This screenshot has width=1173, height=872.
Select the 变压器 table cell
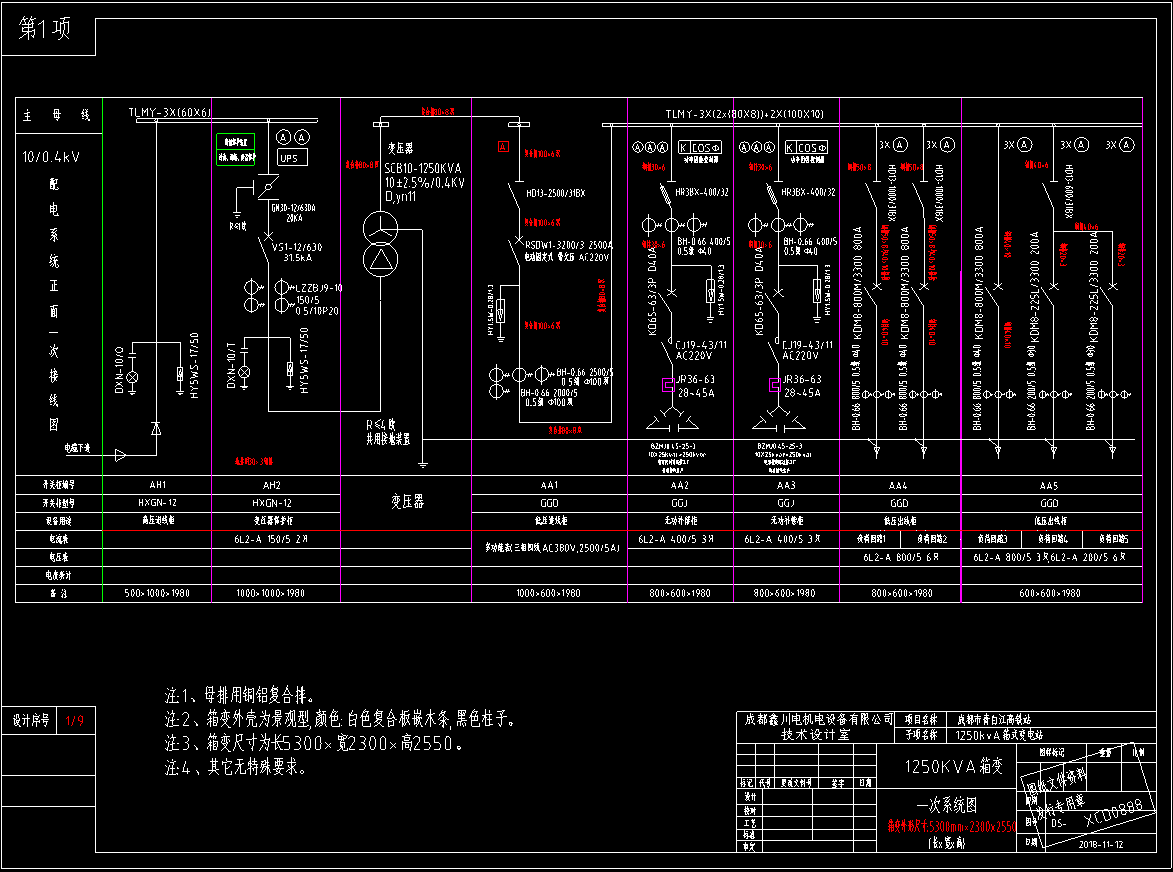click(x=406, y=502)
